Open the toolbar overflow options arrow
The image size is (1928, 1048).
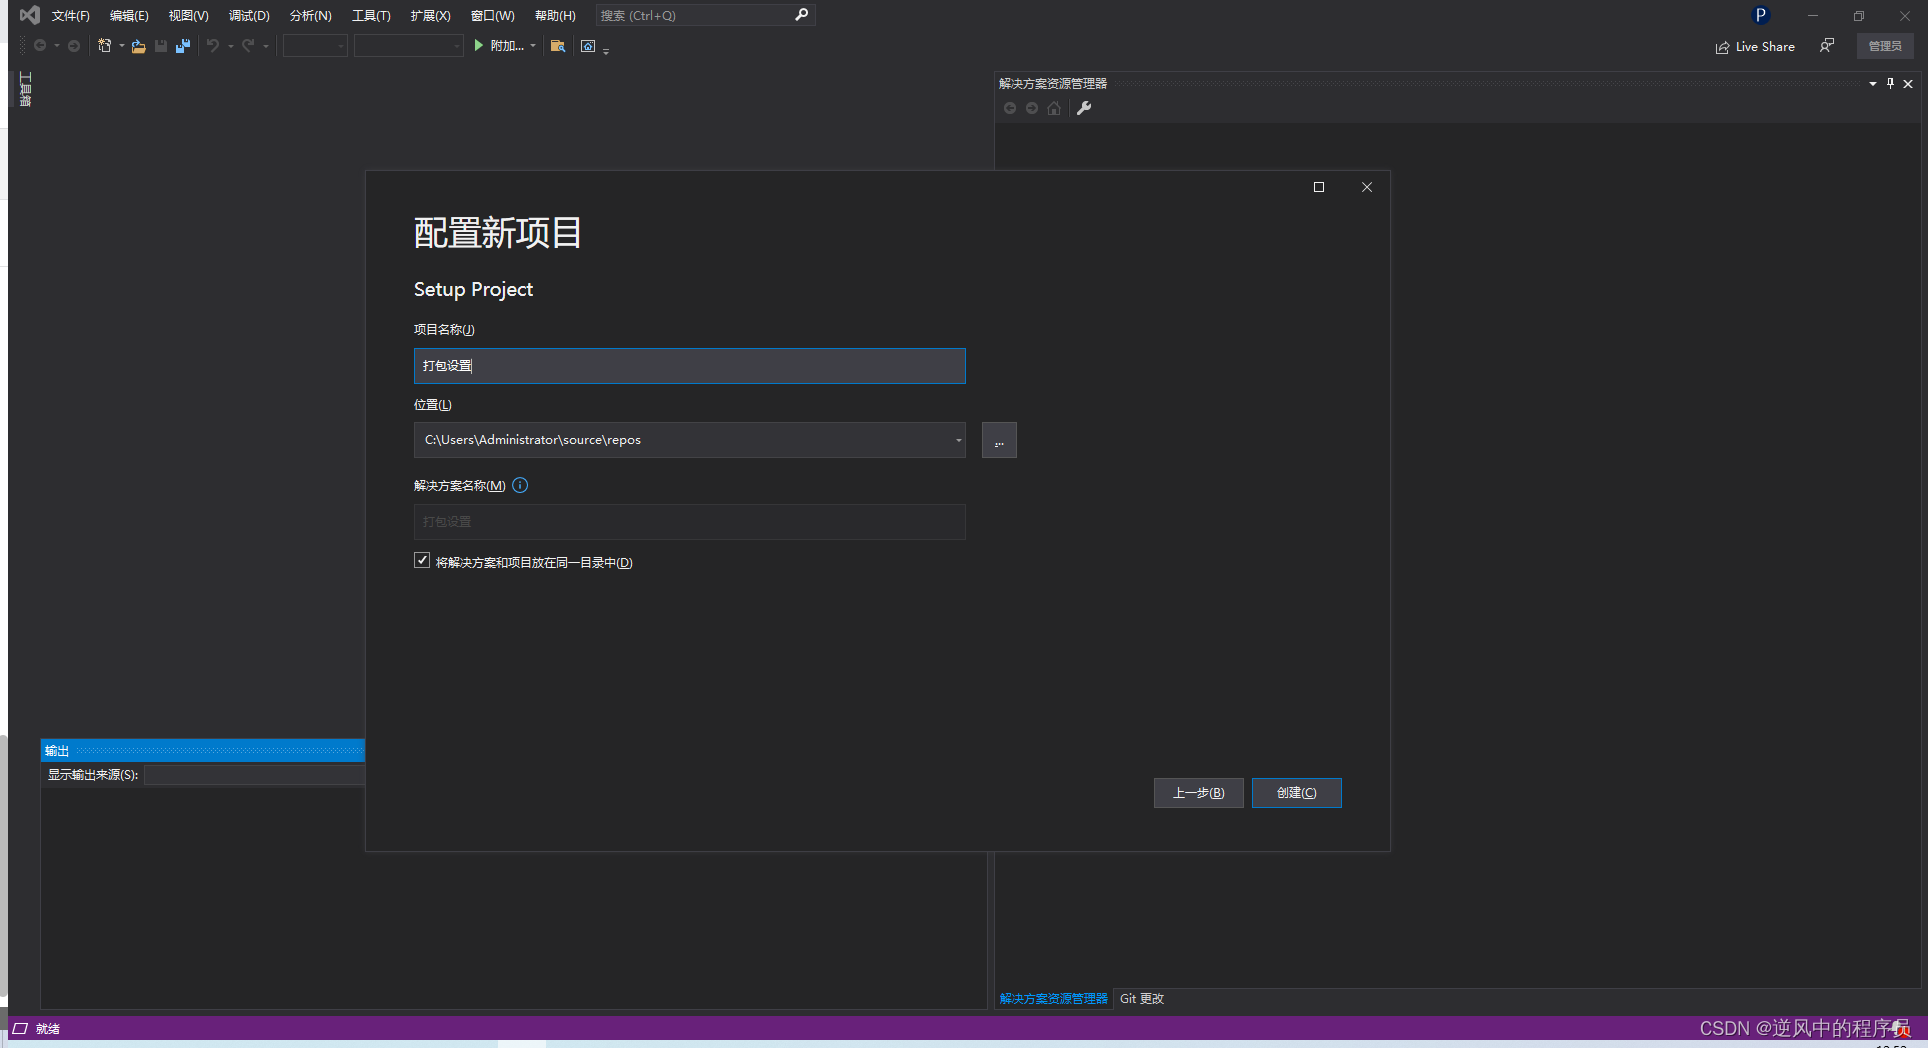(x=606, y=50)
